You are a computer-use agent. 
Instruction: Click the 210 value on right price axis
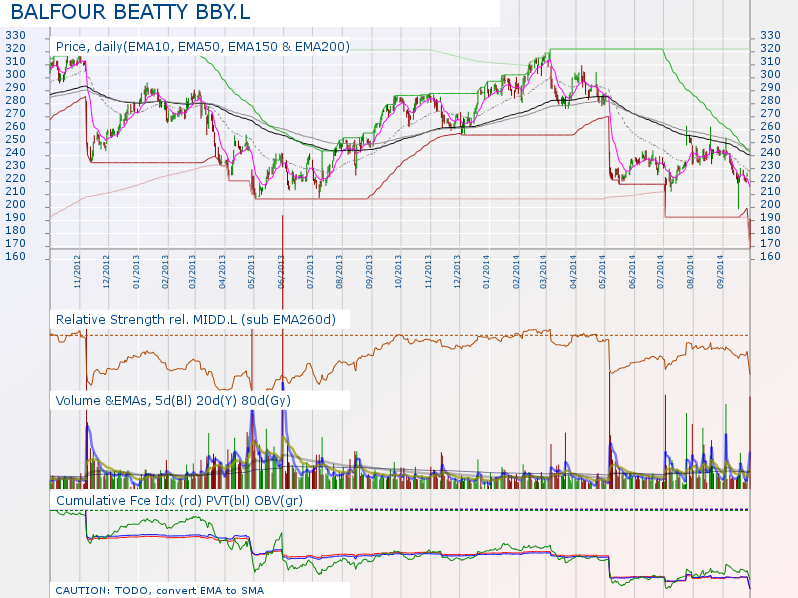pyautogui.click(x=771, y=191)
